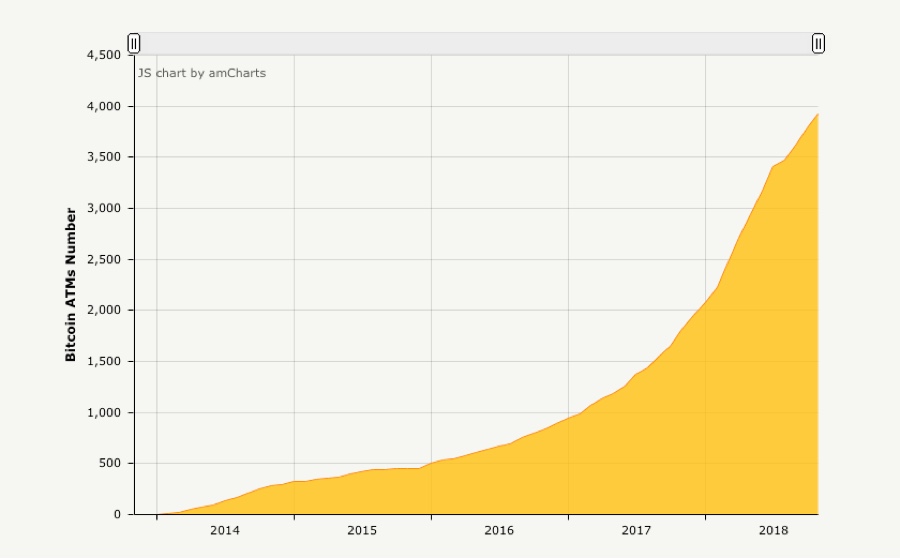Click the 3,500 y-axis value
This screenshot has width=900, height=560.
point(104,157)
